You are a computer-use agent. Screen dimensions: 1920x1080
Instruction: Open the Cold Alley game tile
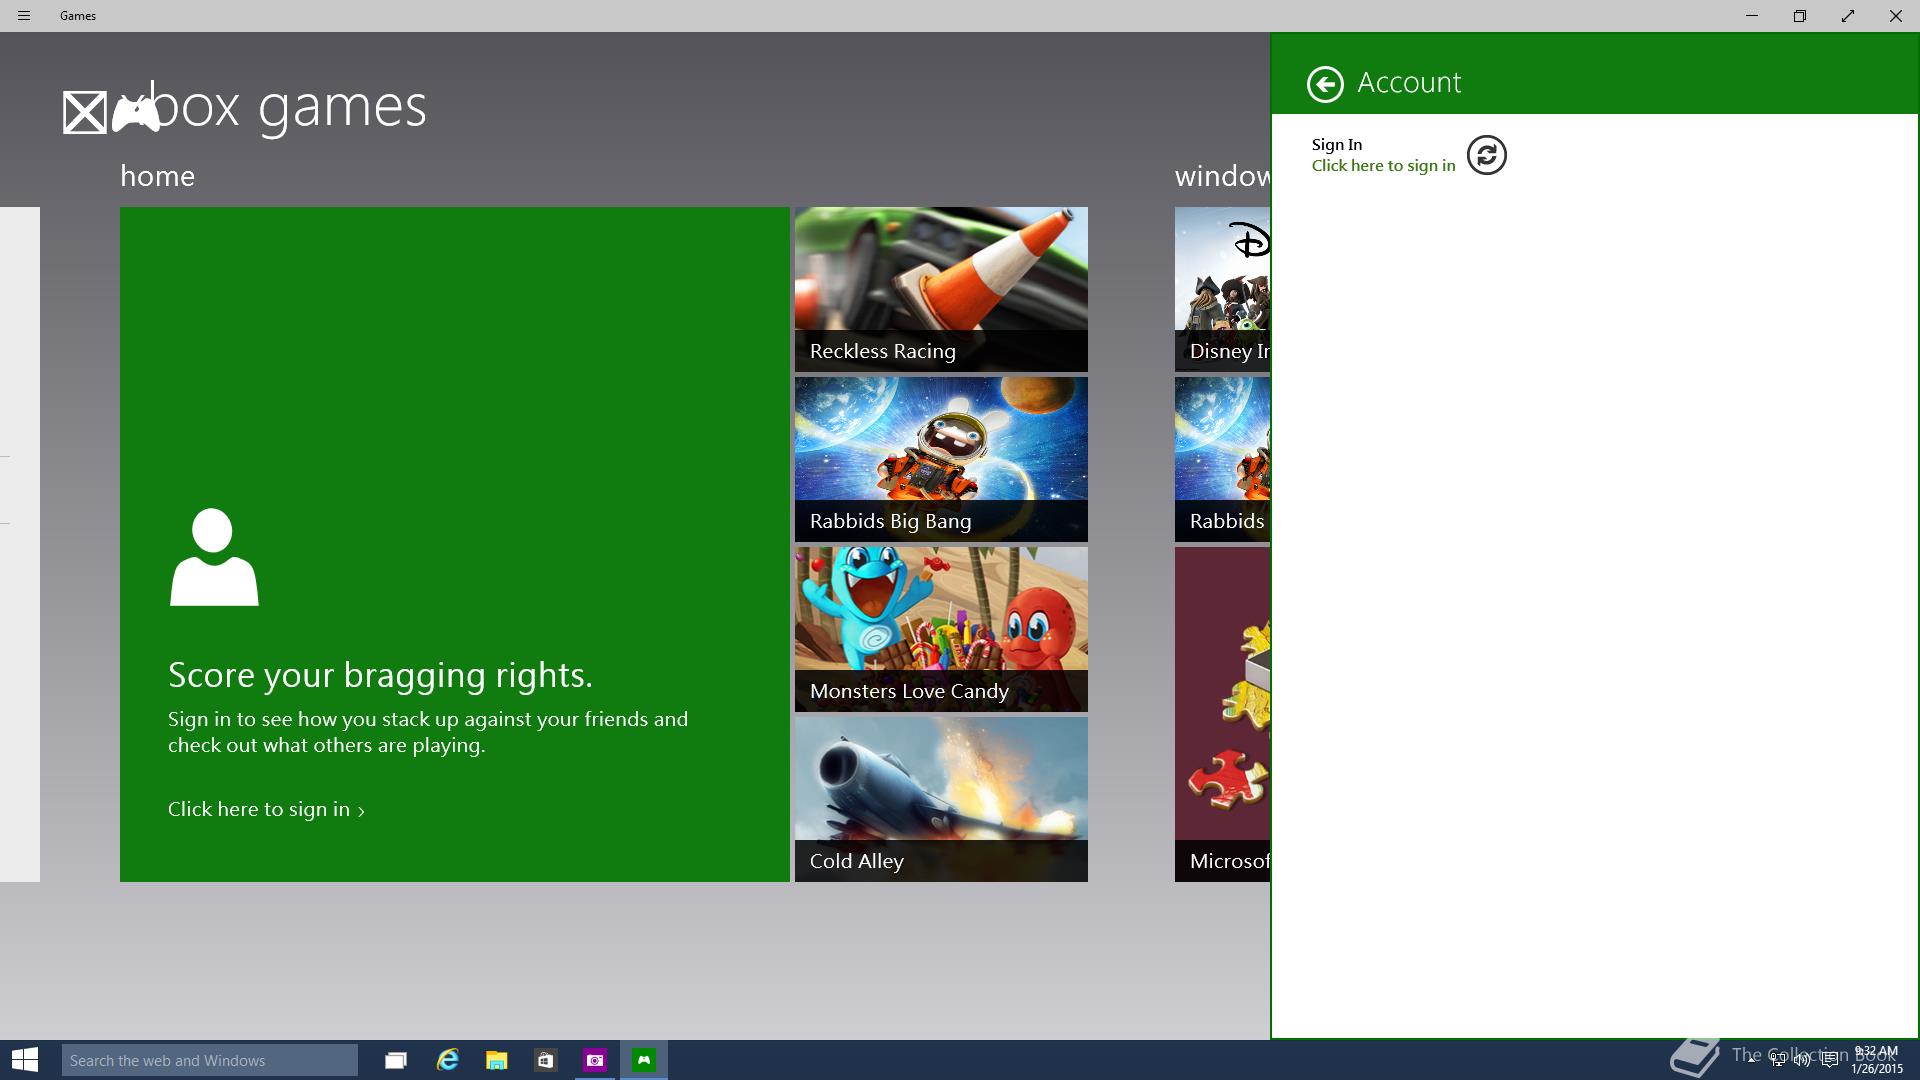(x=941, y=799)
